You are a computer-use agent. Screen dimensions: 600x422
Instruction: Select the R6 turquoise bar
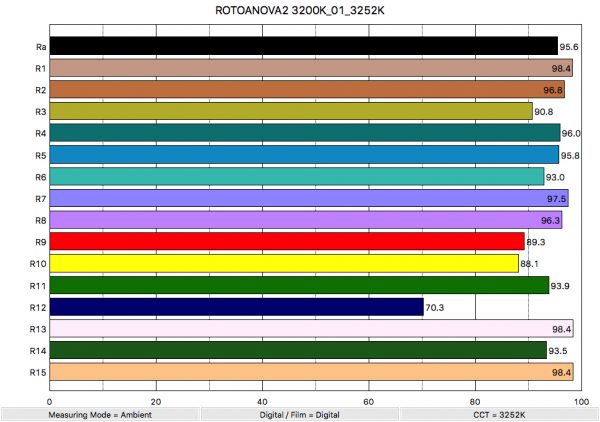coord(297,176)
